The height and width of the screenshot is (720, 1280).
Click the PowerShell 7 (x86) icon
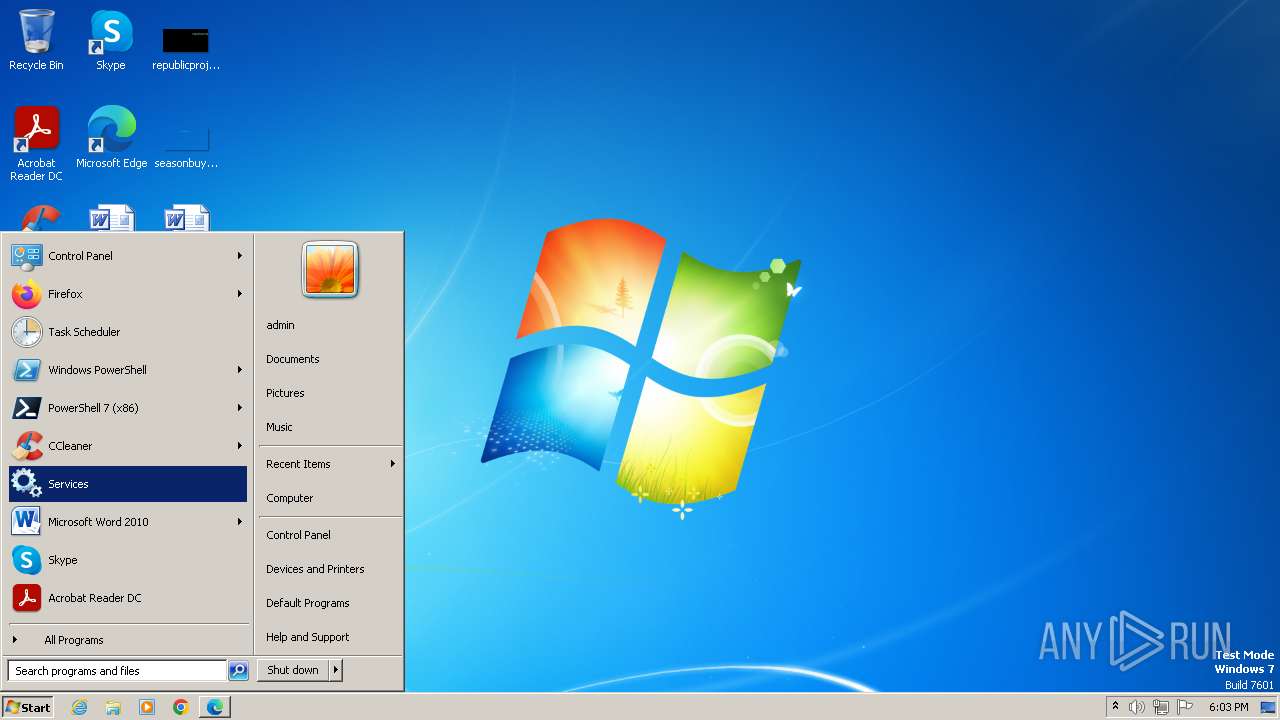pyautogui.click(x=26, y=408)
